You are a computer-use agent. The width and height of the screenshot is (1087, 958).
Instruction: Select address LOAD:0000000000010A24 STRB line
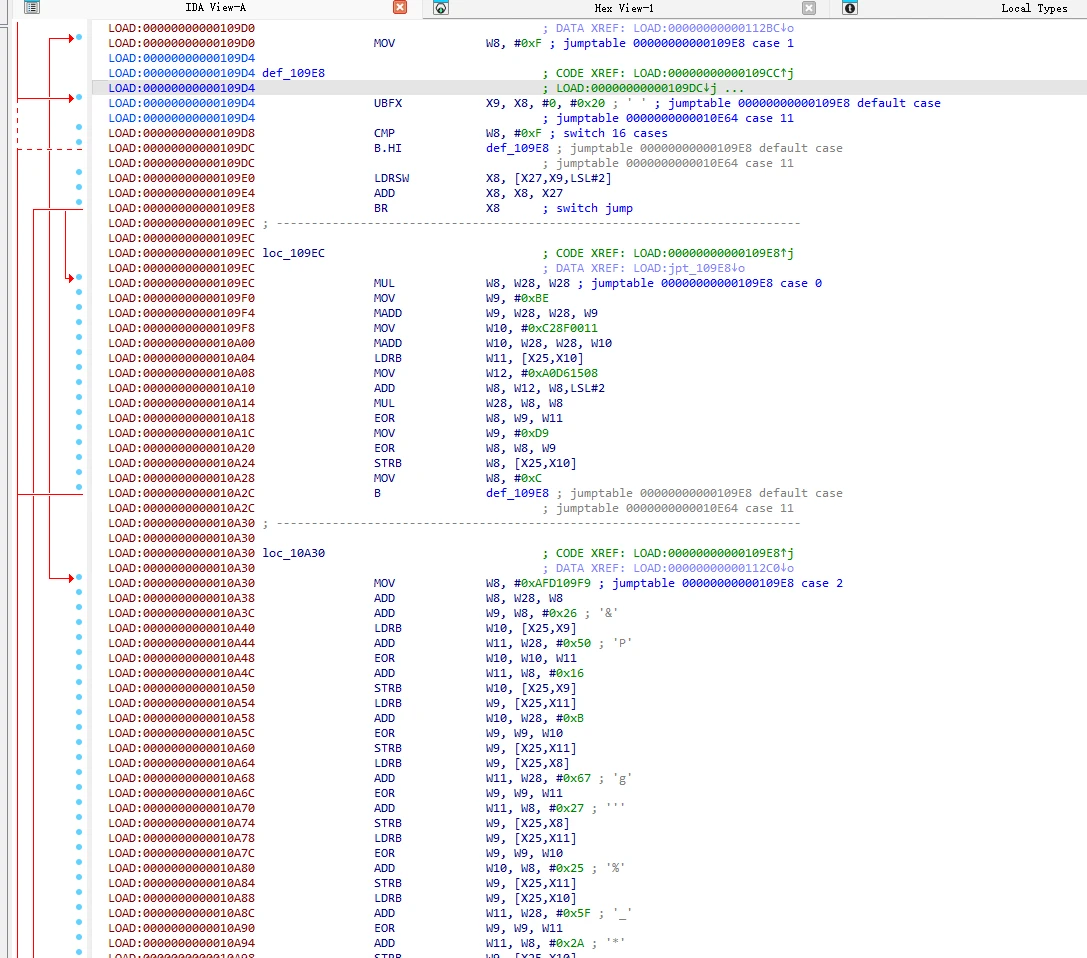click(x=182, y=464)
